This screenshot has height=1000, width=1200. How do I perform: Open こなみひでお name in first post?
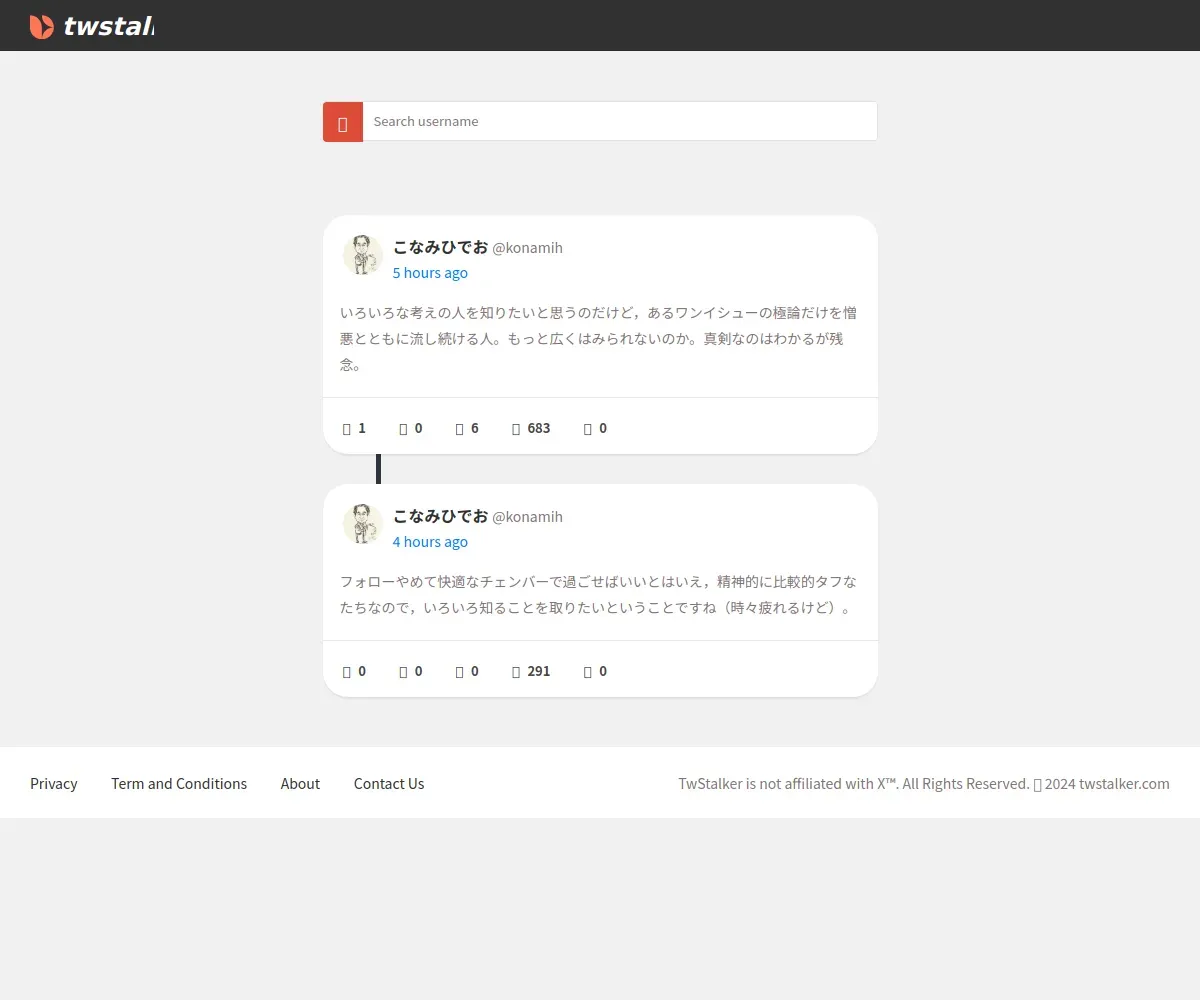click(440, 247)
